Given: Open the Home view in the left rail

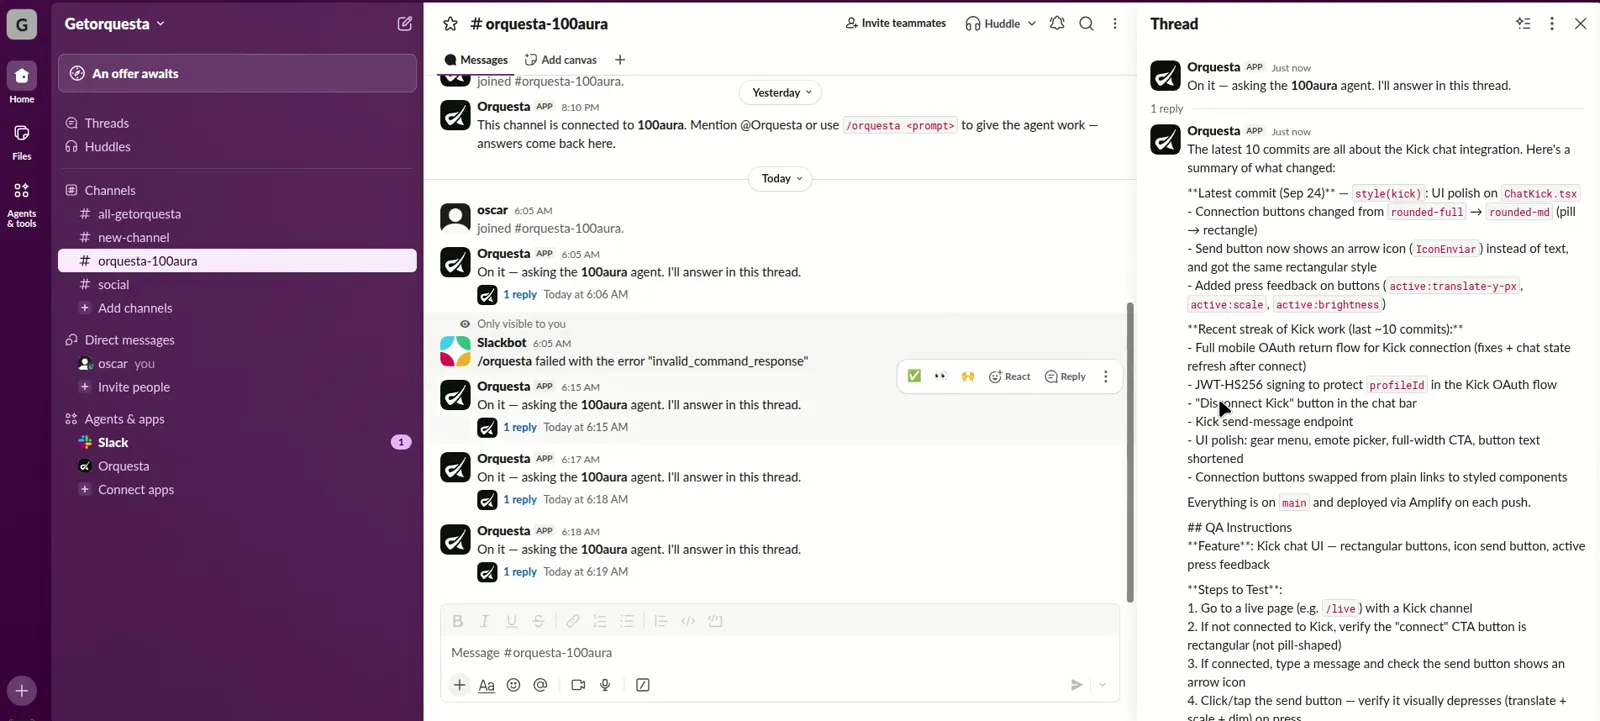Looking at the screenshot, I should pyautogui.click(x=22, y=84).
